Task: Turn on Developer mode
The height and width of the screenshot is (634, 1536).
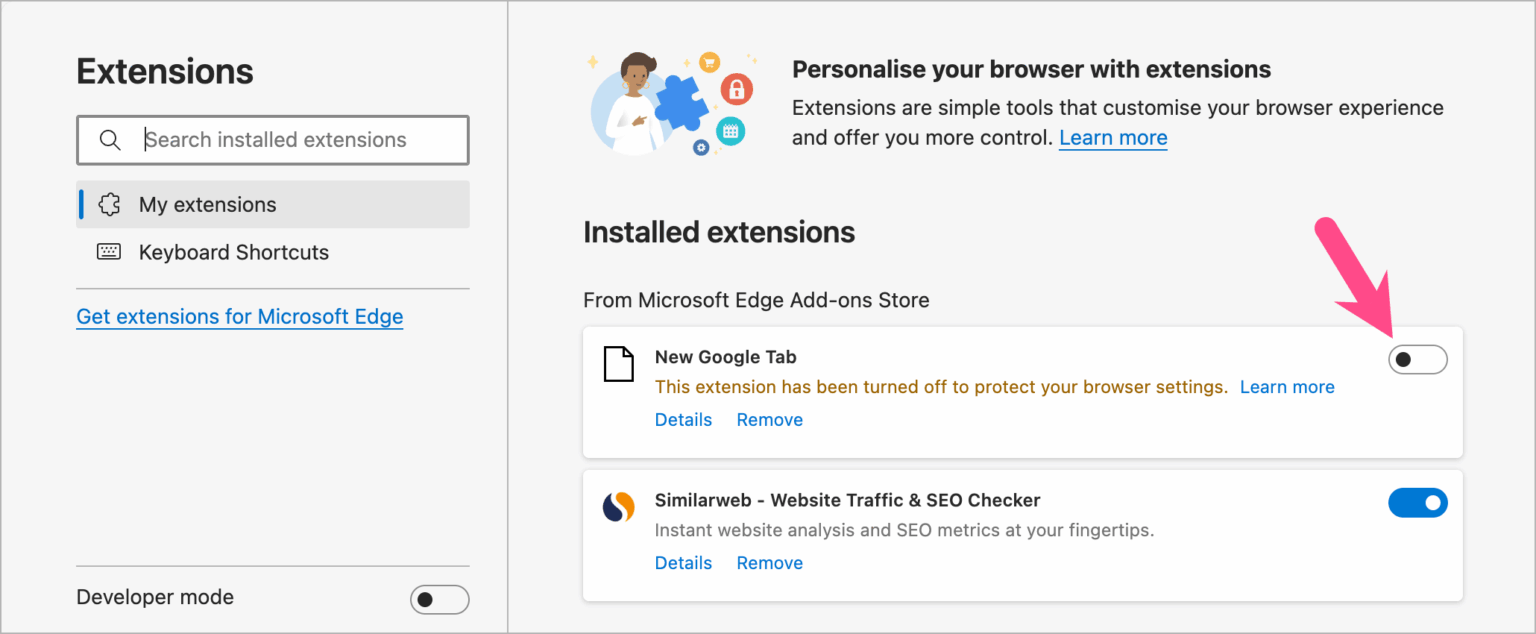Action: pos(439,598)
